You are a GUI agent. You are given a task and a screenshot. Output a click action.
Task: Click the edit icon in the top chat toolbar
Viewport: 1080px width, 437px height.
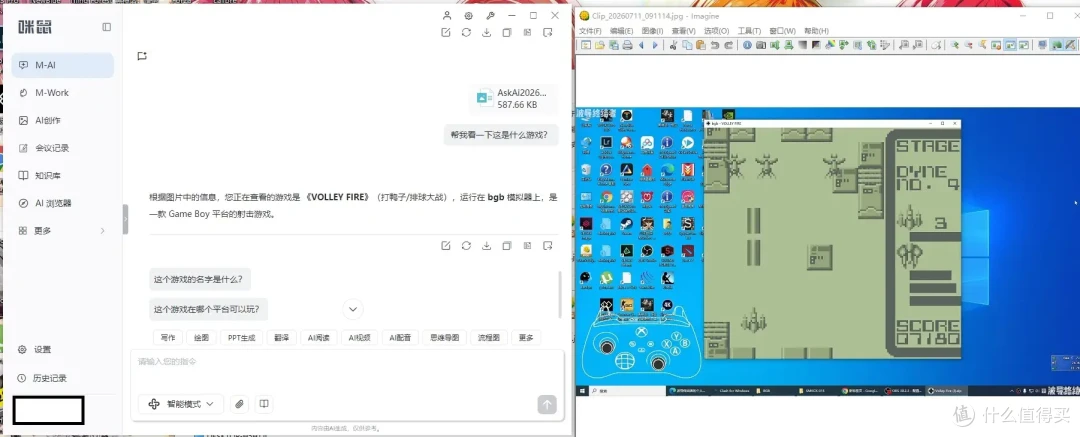(x=446, y=32)
